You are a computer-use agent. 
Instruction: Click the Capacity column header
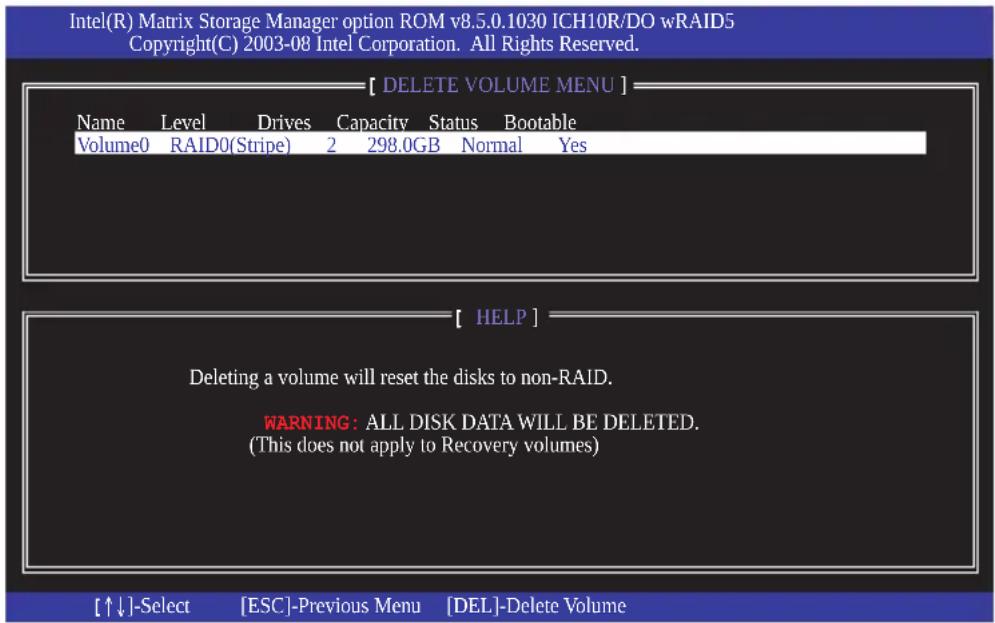click(x=372, y=122)
